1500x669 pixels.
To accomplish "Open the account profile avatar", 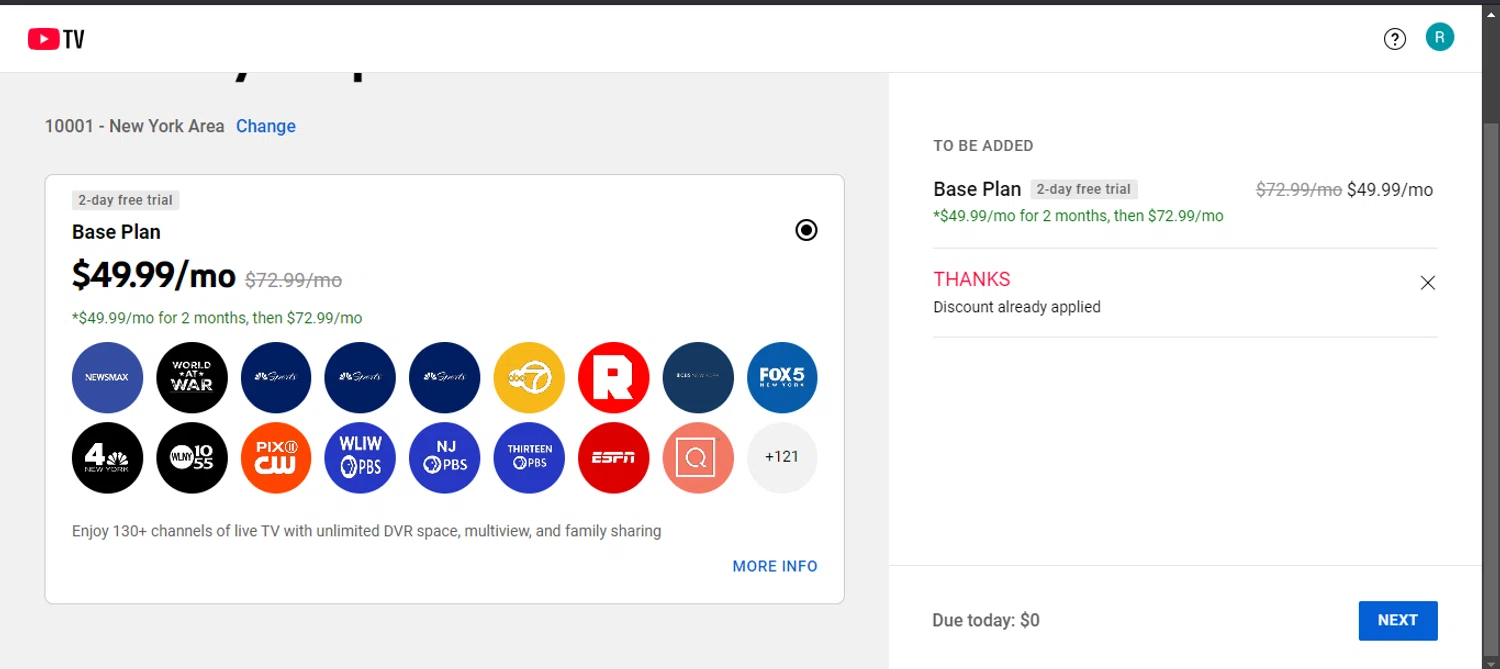I will point(1439,37).
